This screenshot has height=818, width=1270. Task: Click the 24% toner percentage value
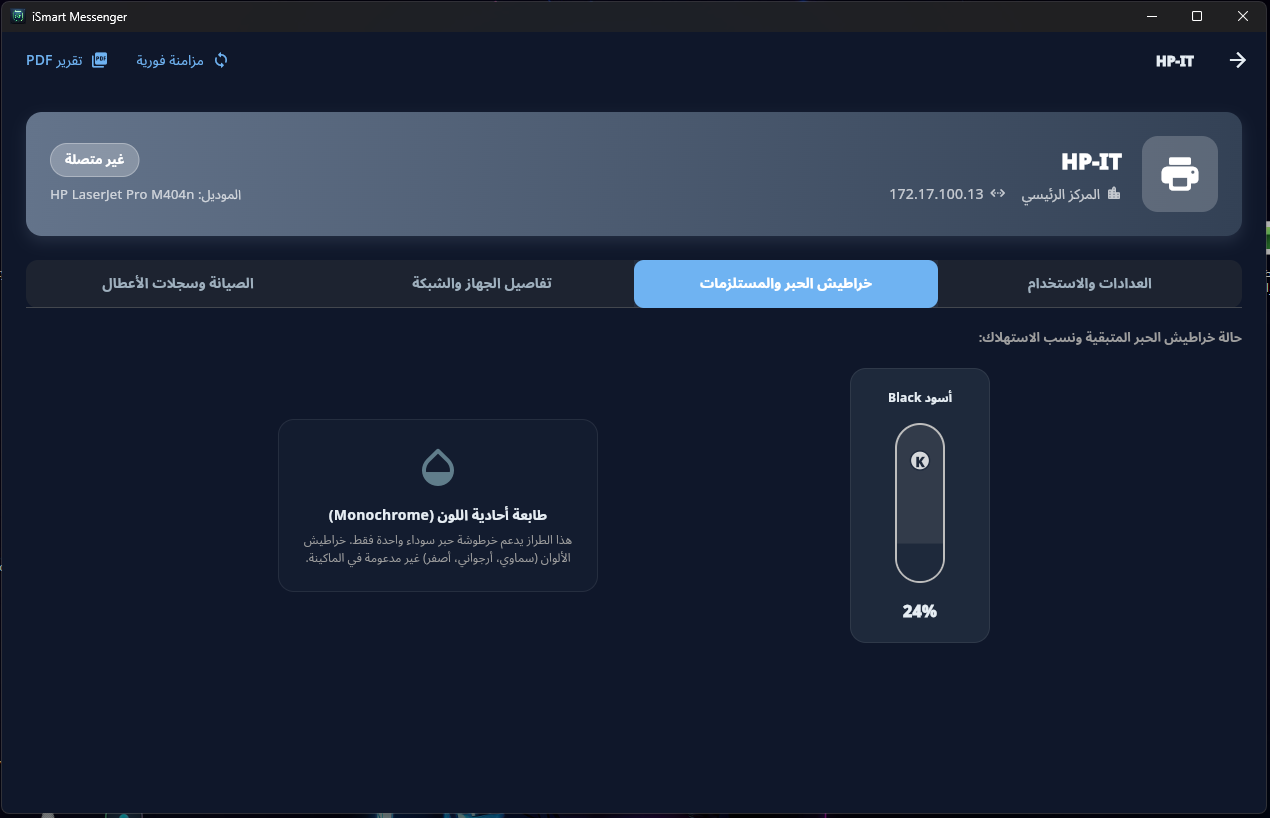click(920, 611)
